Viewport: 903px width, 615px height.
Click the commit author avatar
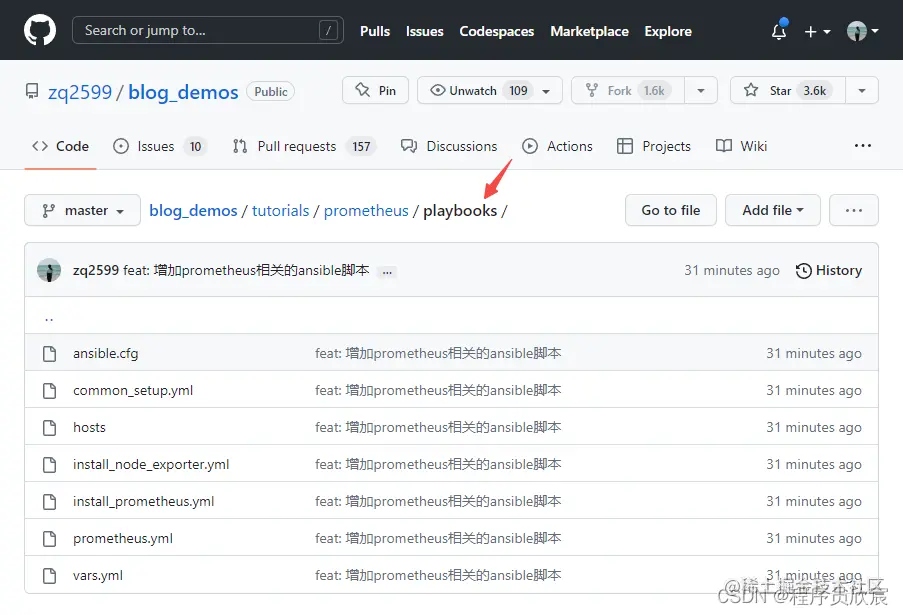49,270
